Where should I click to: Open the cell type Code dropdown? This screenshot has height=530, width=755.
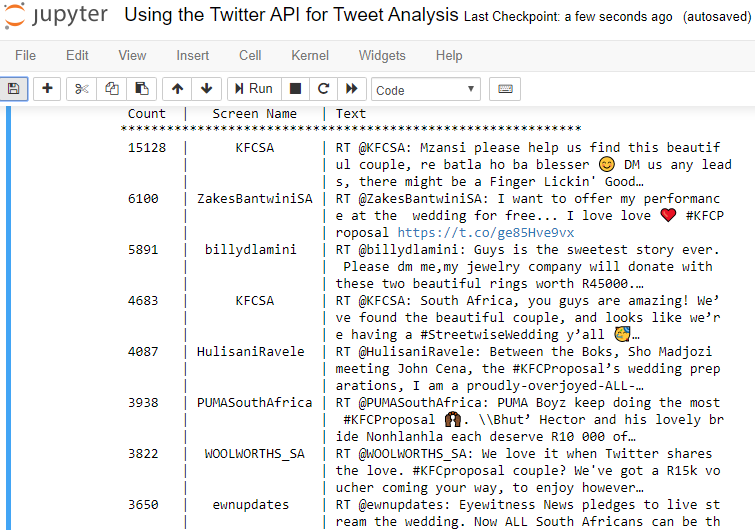coord(426,90)
